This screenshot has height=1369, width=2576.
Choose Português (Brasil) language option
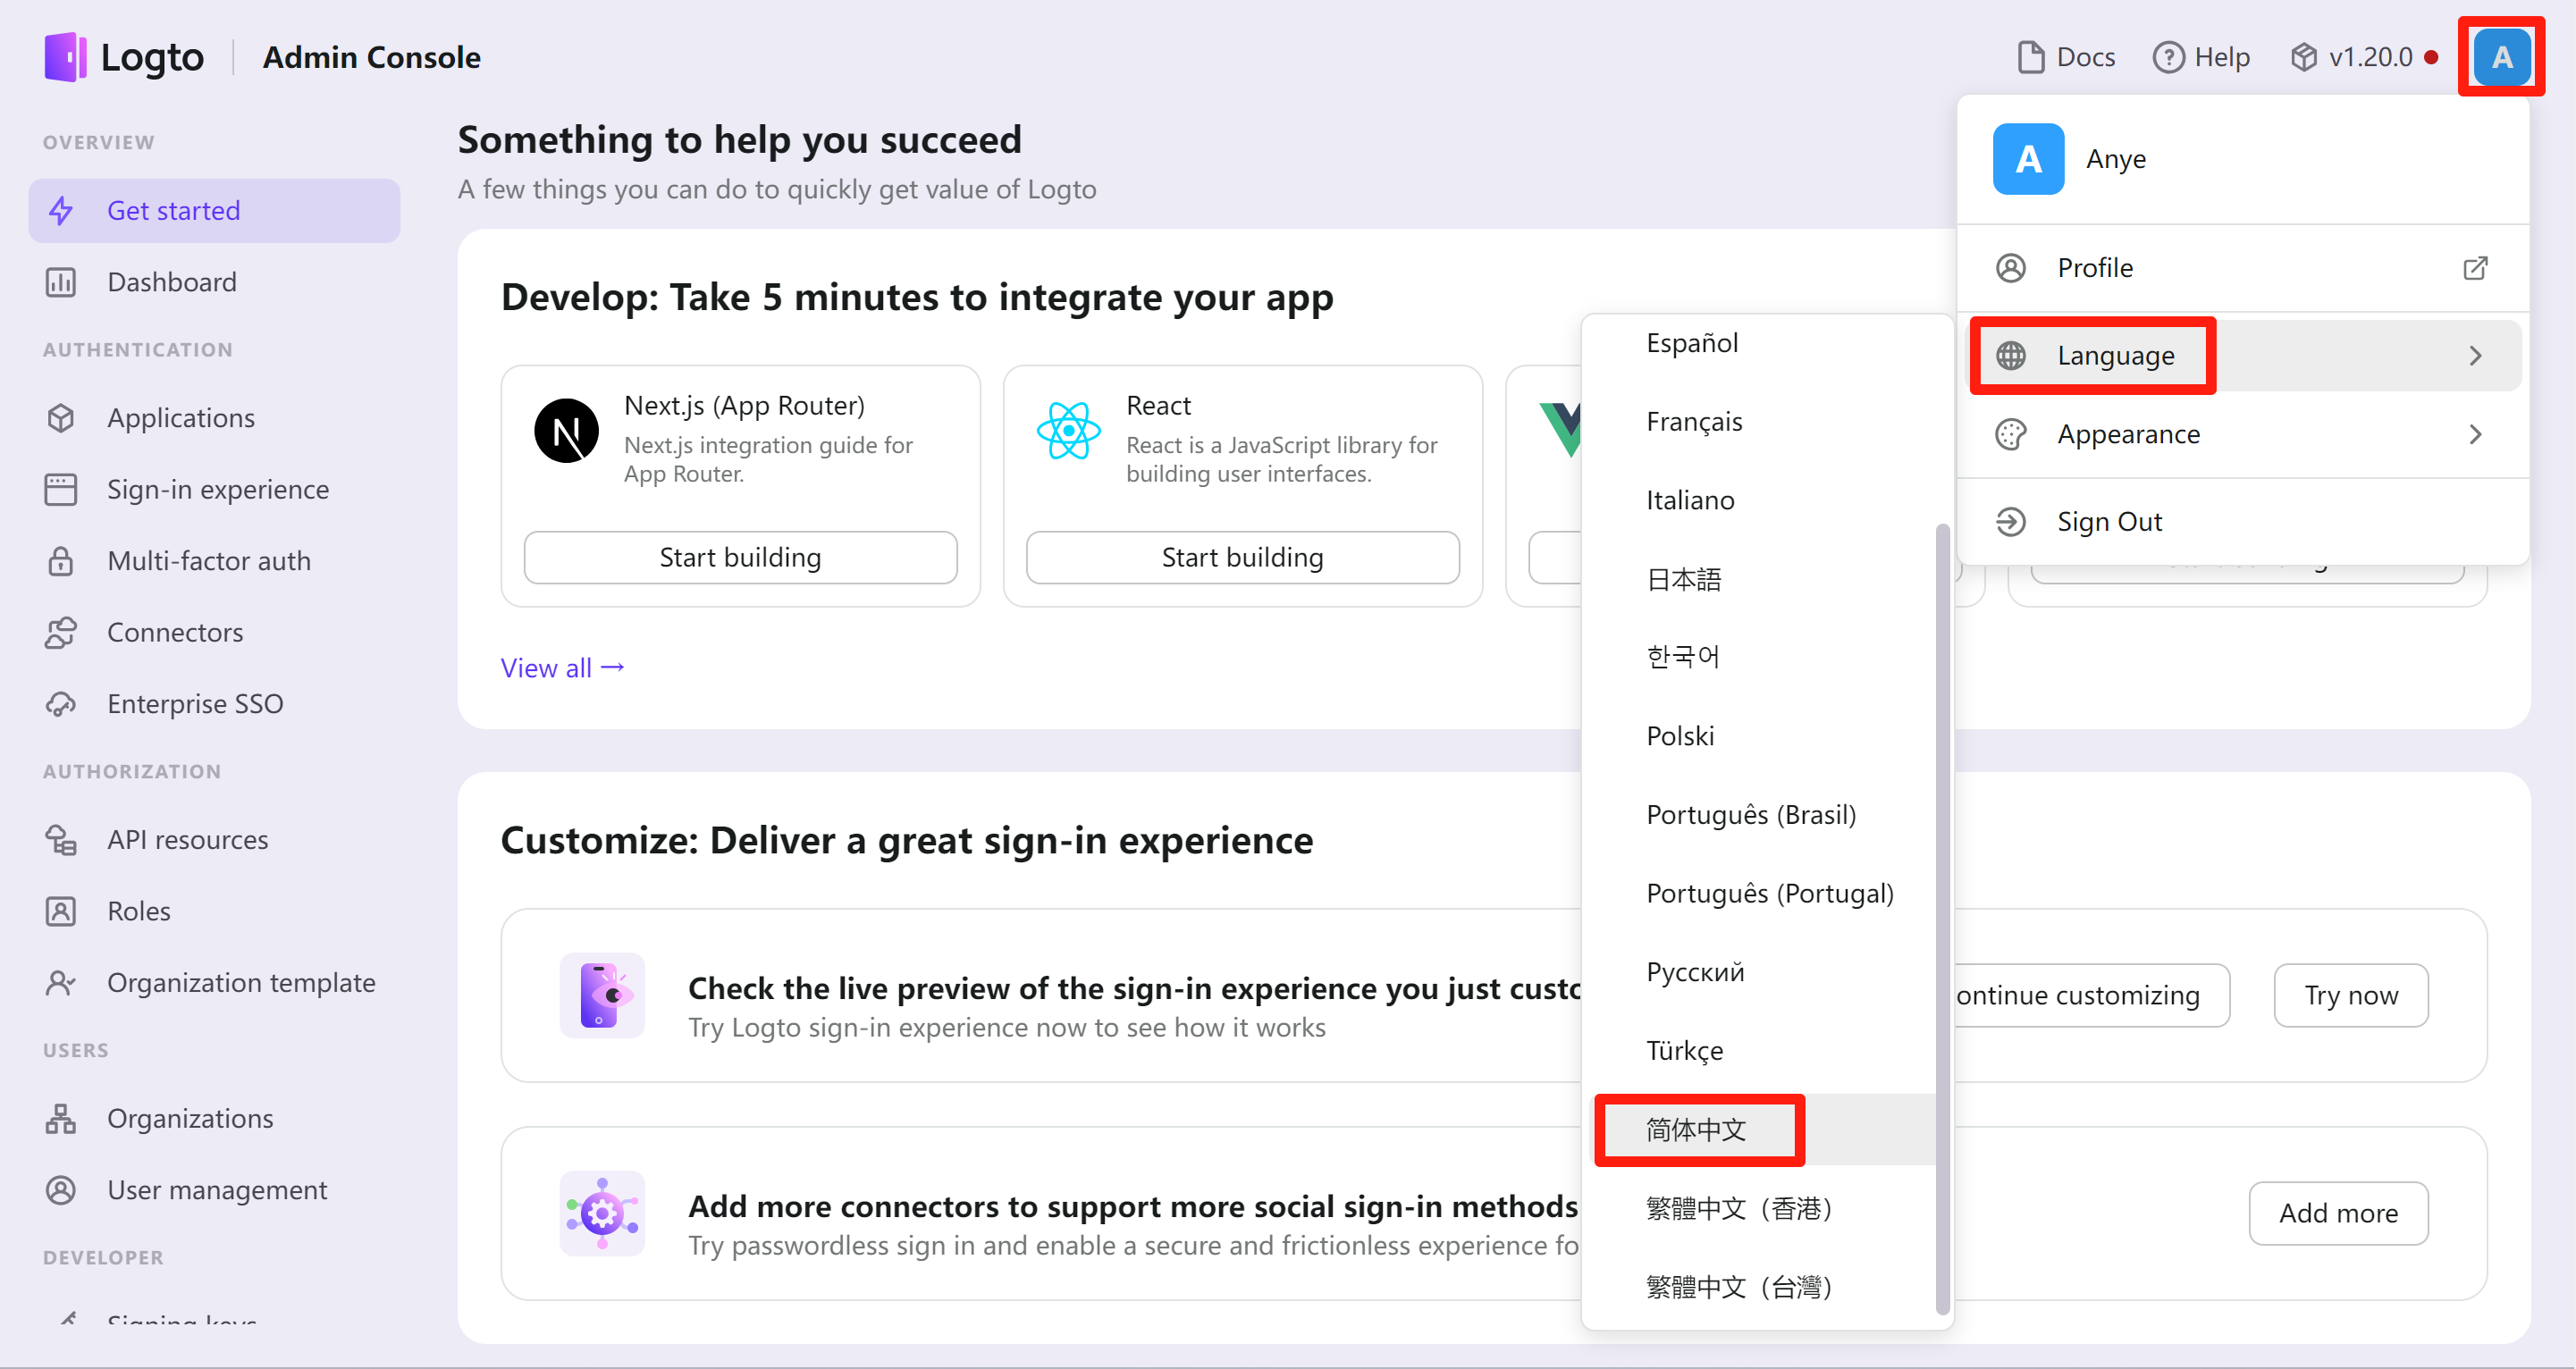tap(1750, 815)
